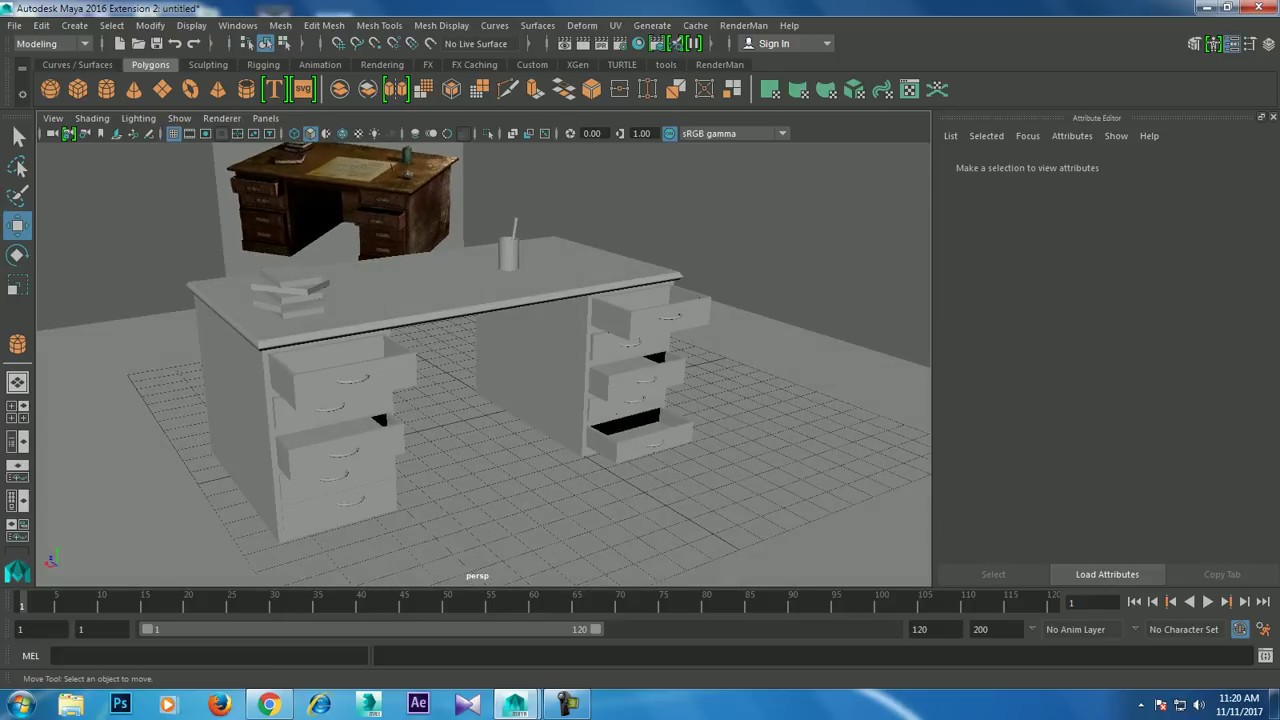Open the Sign In dropdown

coord(786,44)
